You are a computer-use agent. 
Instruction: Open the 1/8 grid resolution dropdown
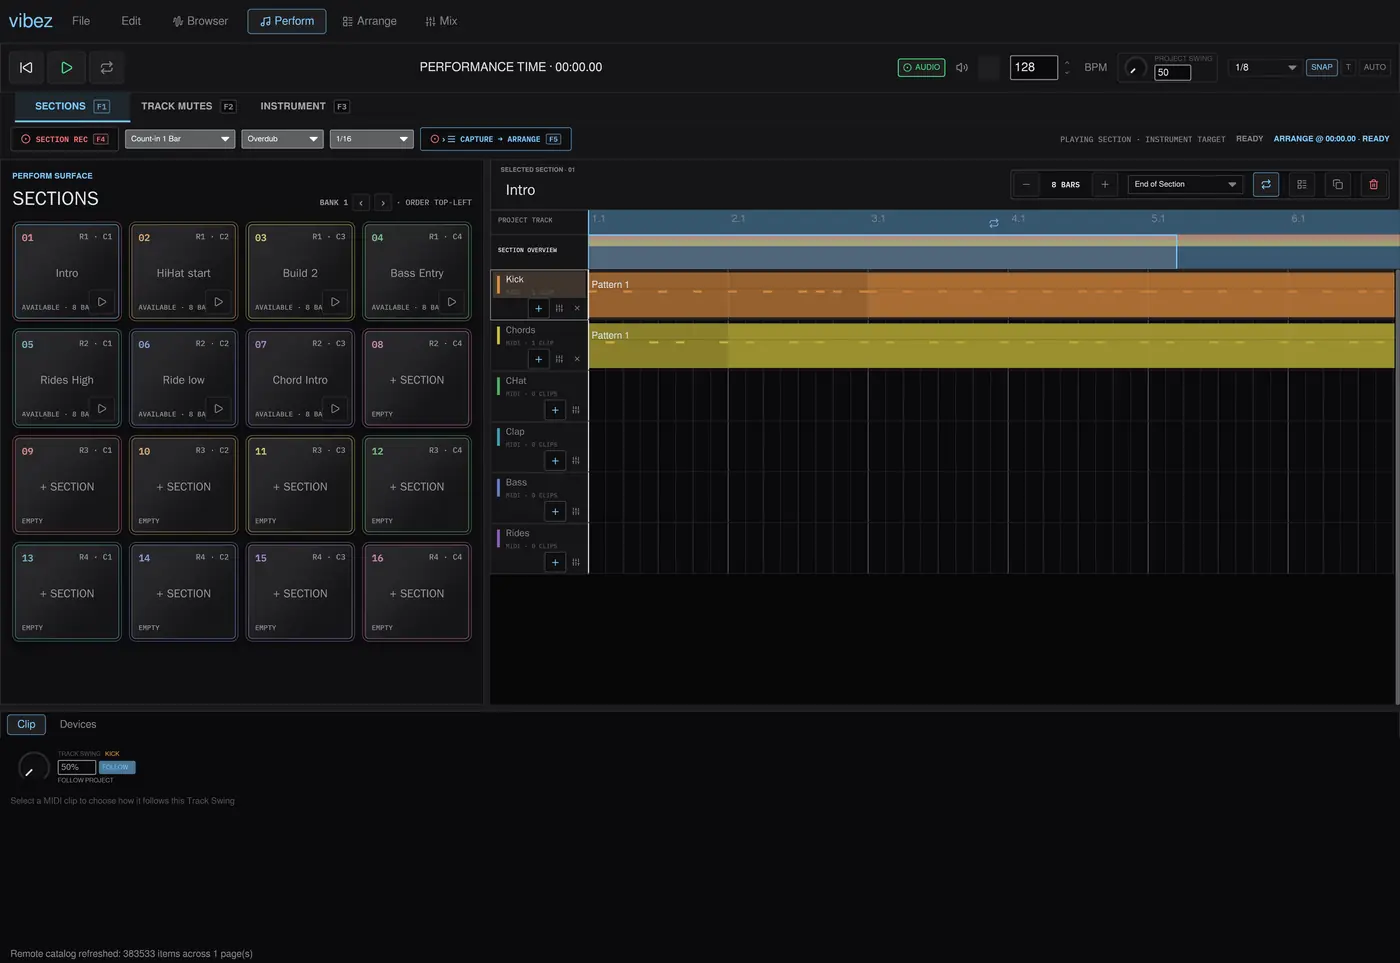coord(1265,67)
